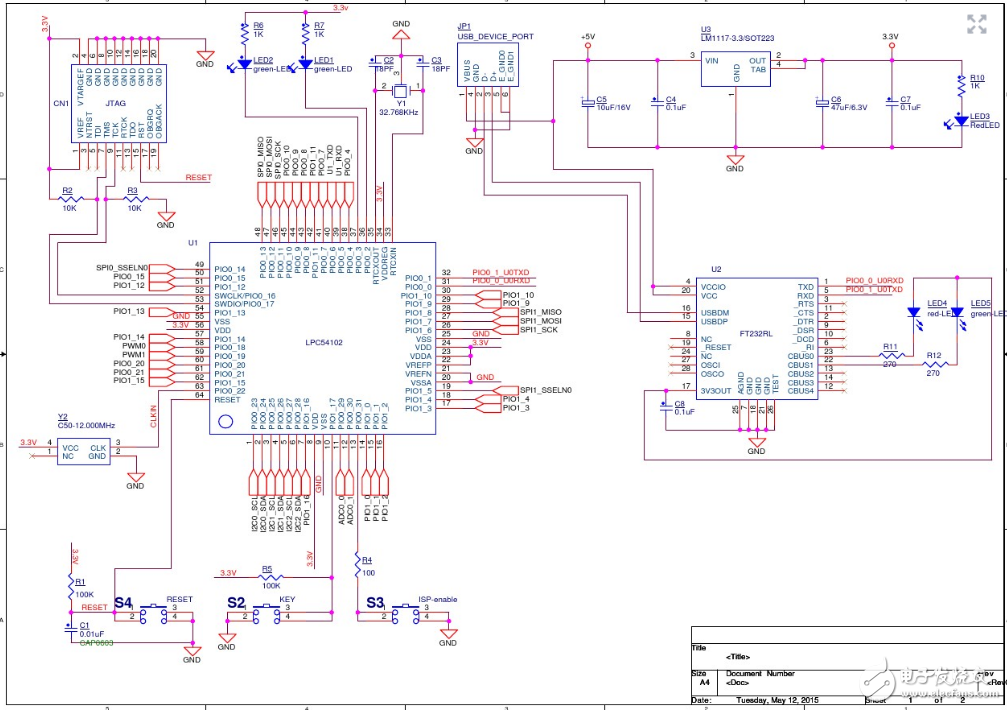Click the green LED2 symbol
The width and height of the screenshot is (1007, 710).
245,65
